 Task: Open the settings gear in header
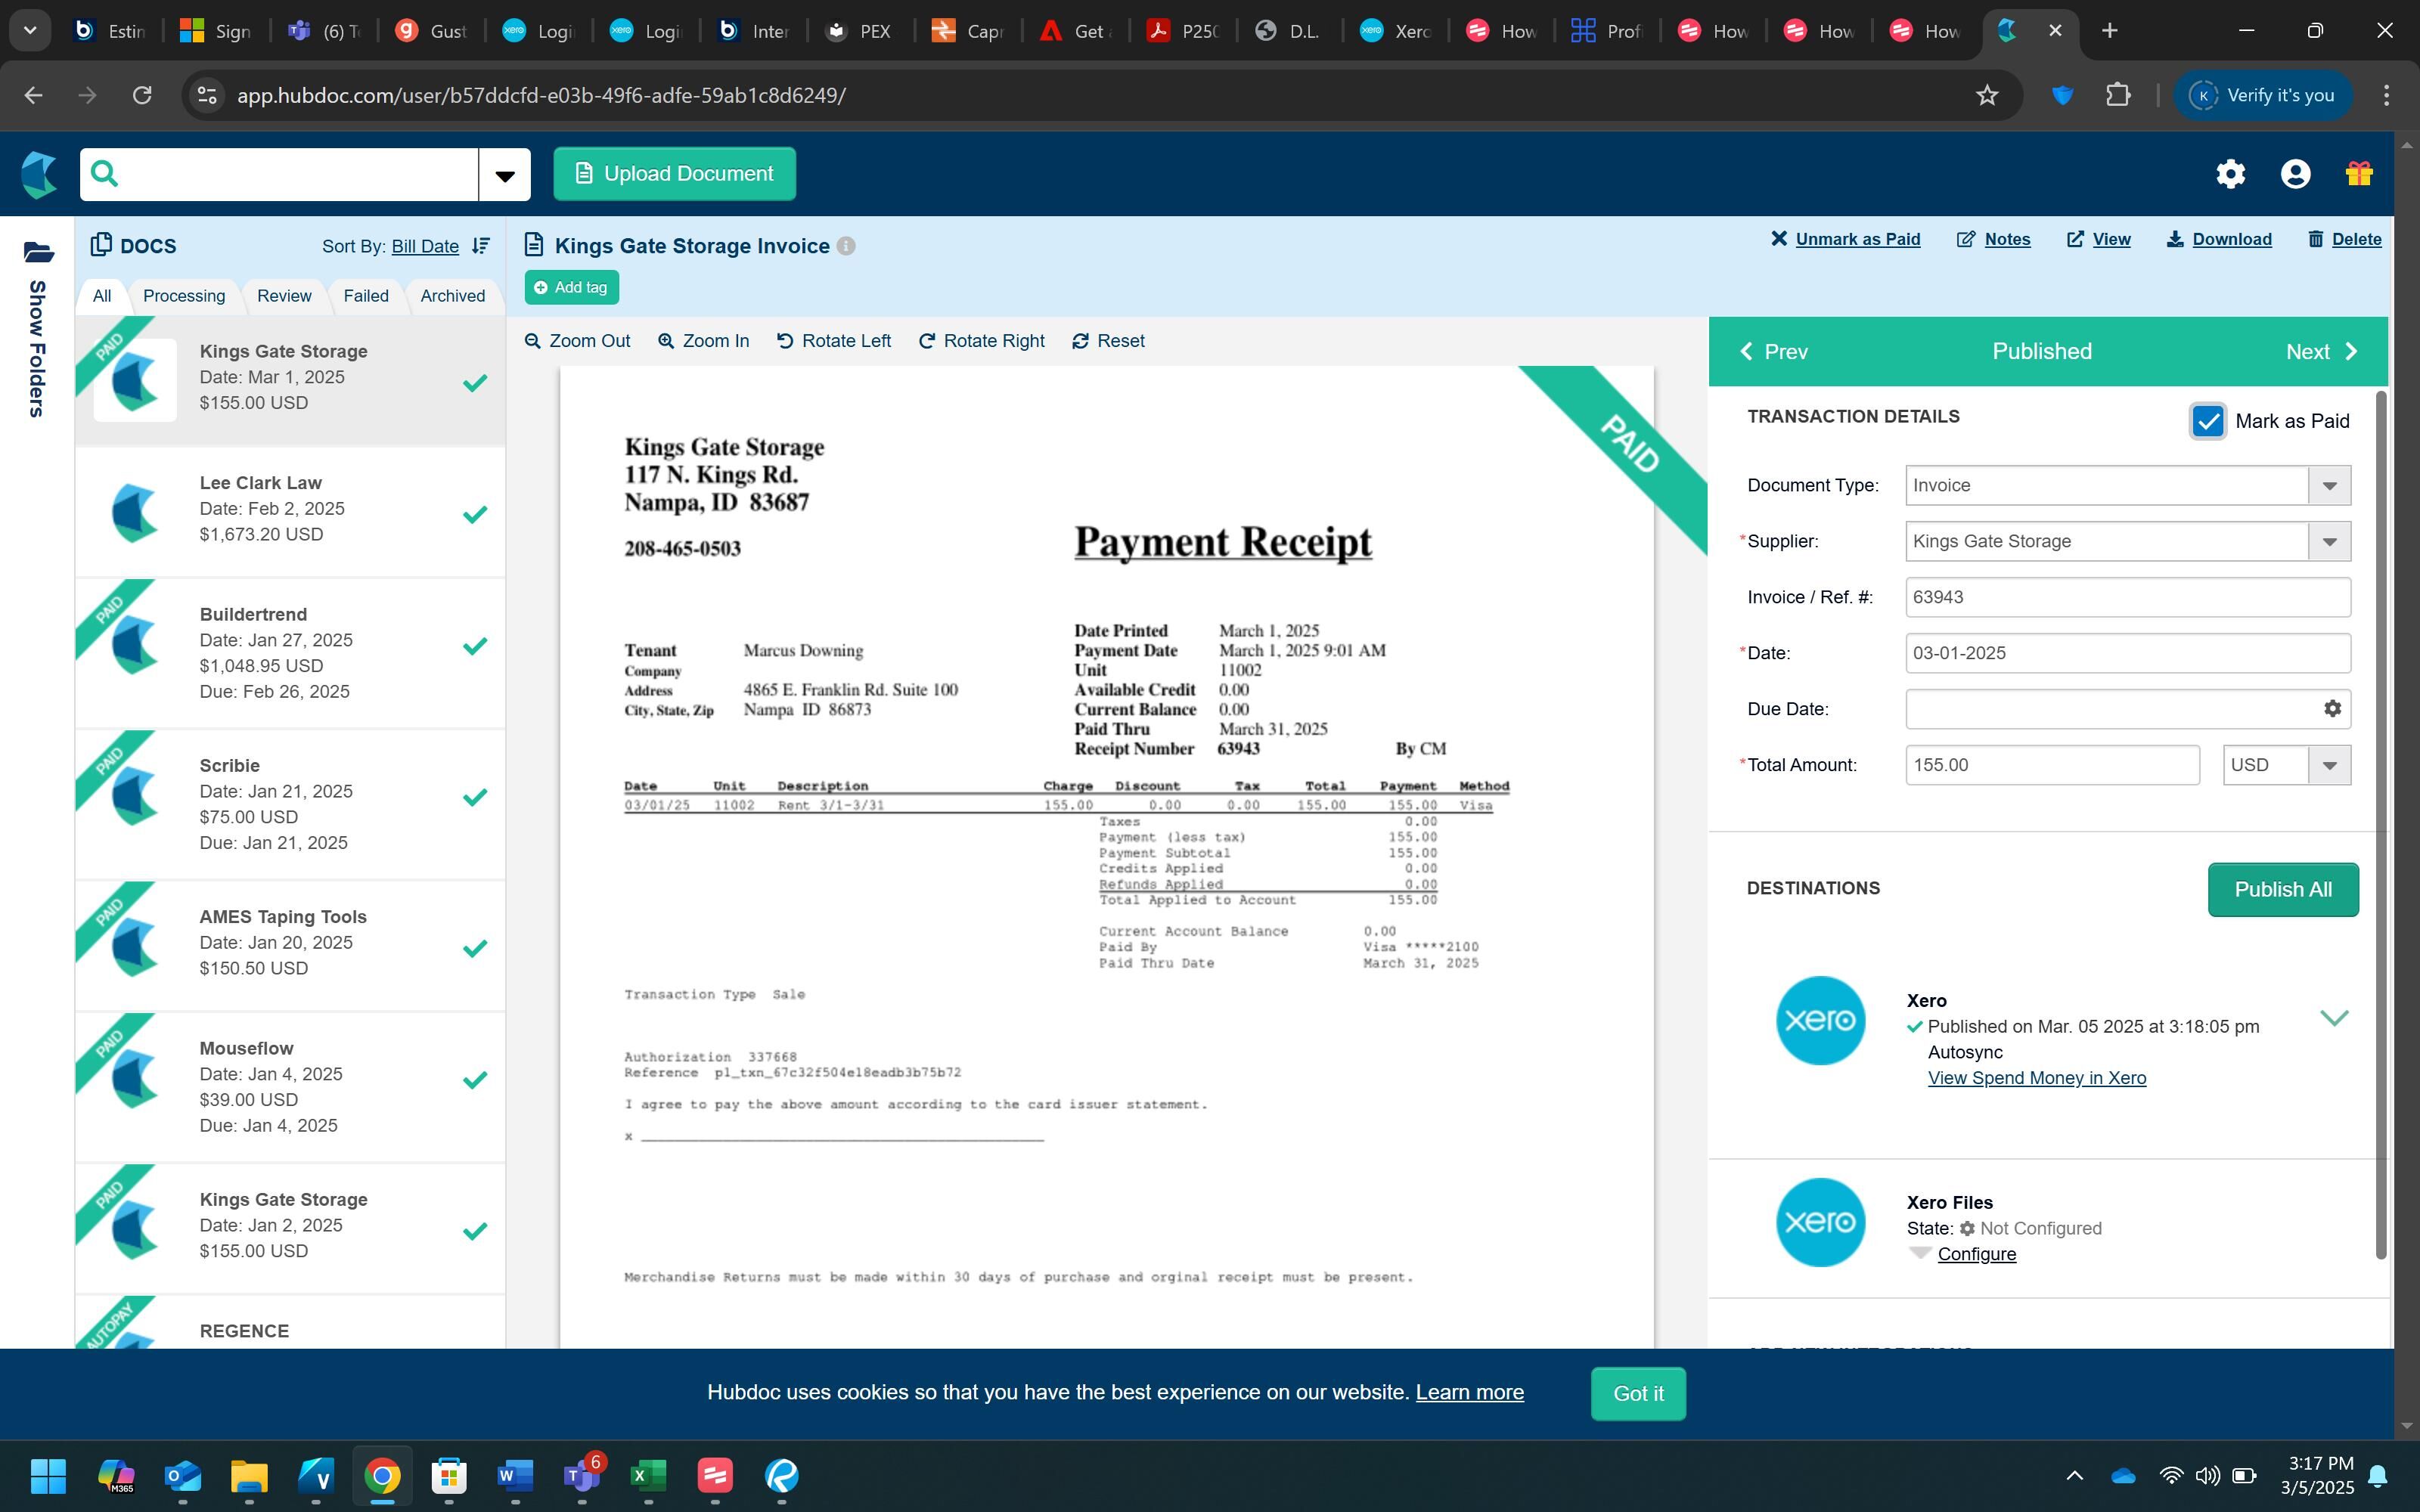tap(2230, 174)
